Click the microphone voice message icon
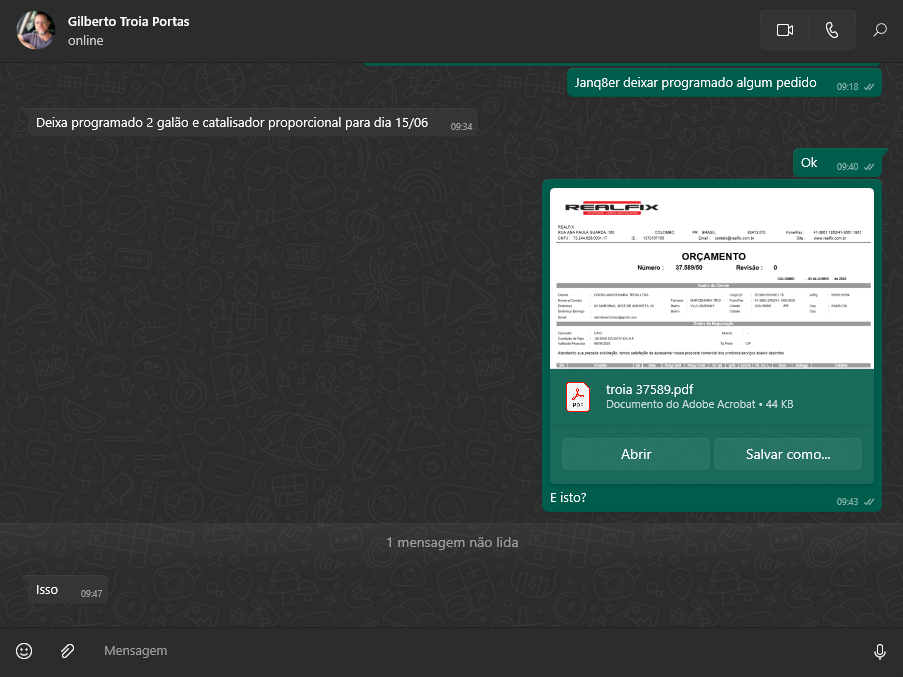 (880, 651)
